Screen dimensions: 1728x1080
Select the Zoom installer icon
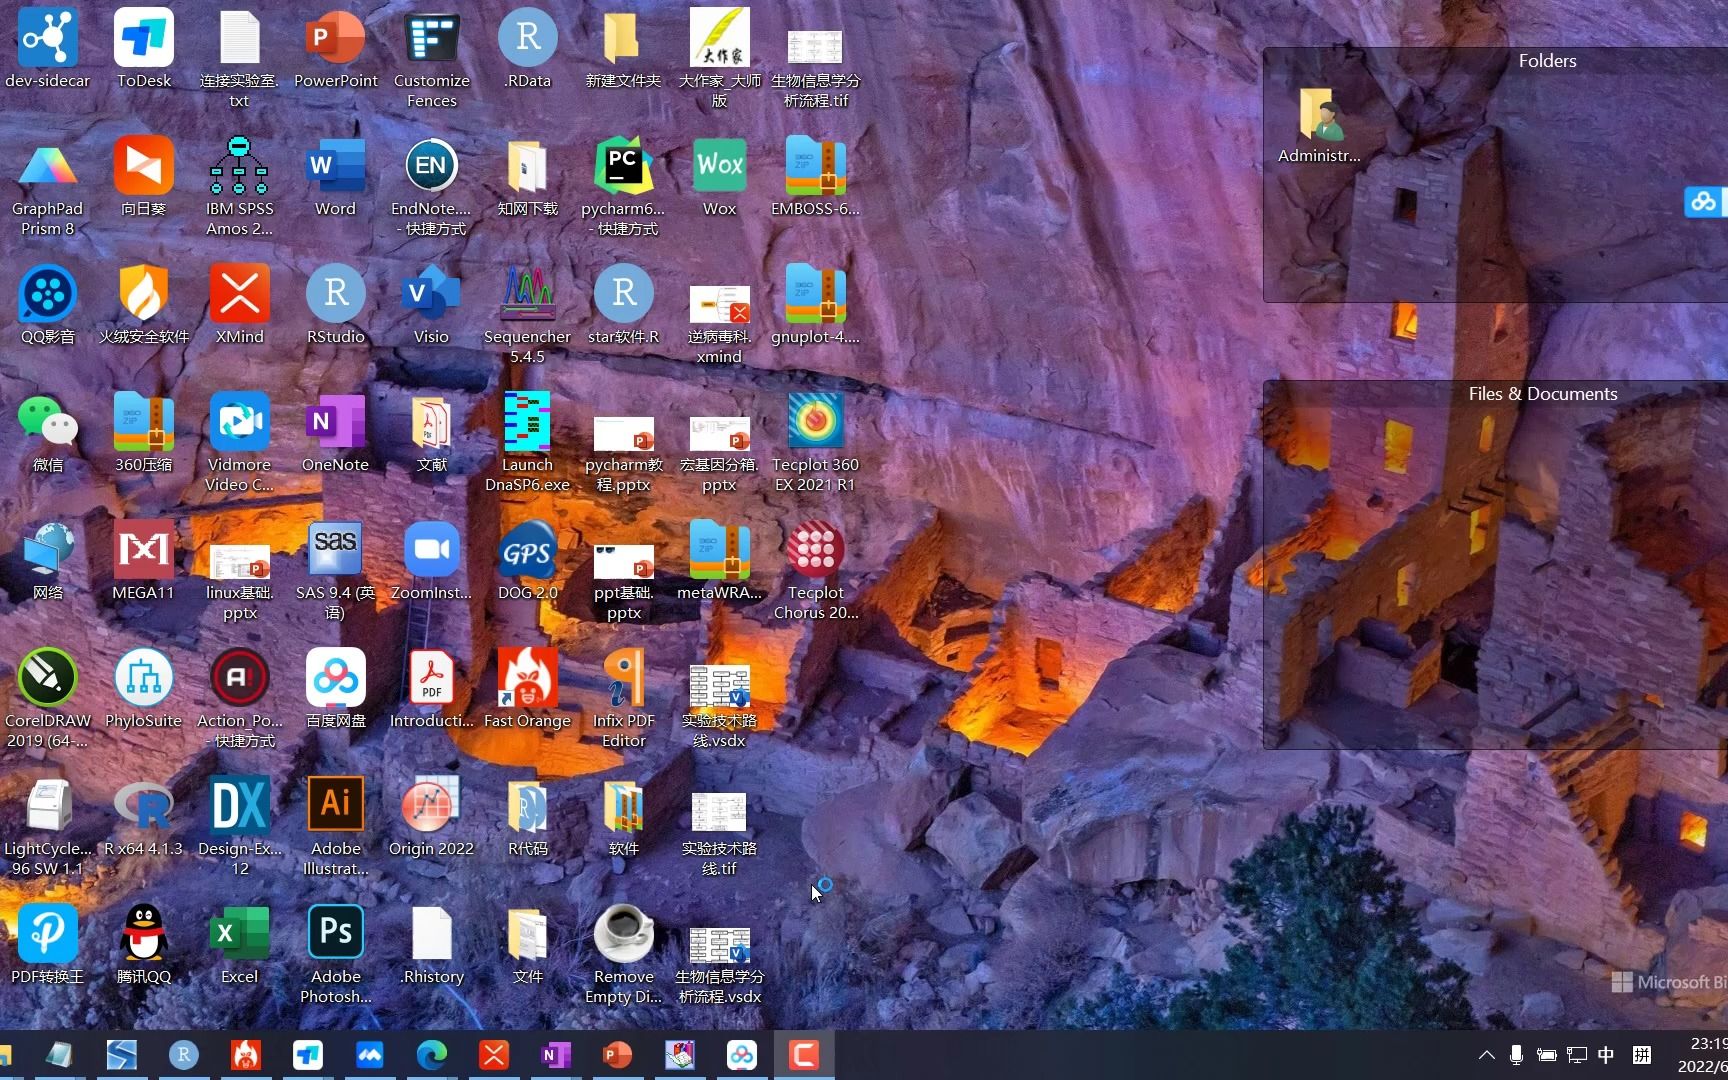pos(432,561)
